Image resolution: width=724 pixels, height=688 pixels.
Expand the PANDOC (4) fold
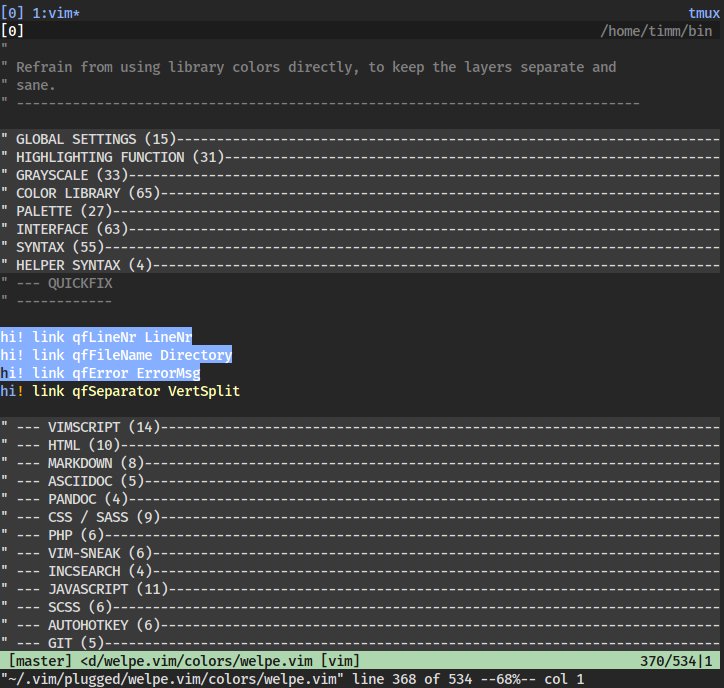[360, 499]
